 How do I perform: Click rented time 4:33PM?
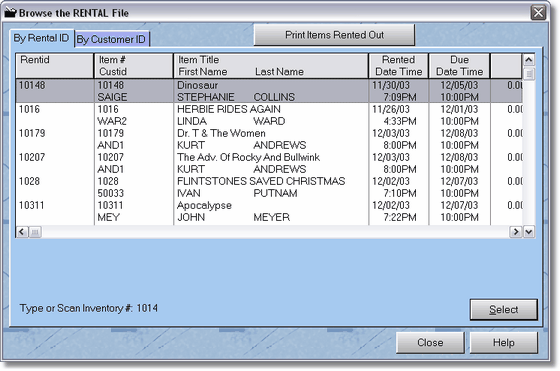400,121
